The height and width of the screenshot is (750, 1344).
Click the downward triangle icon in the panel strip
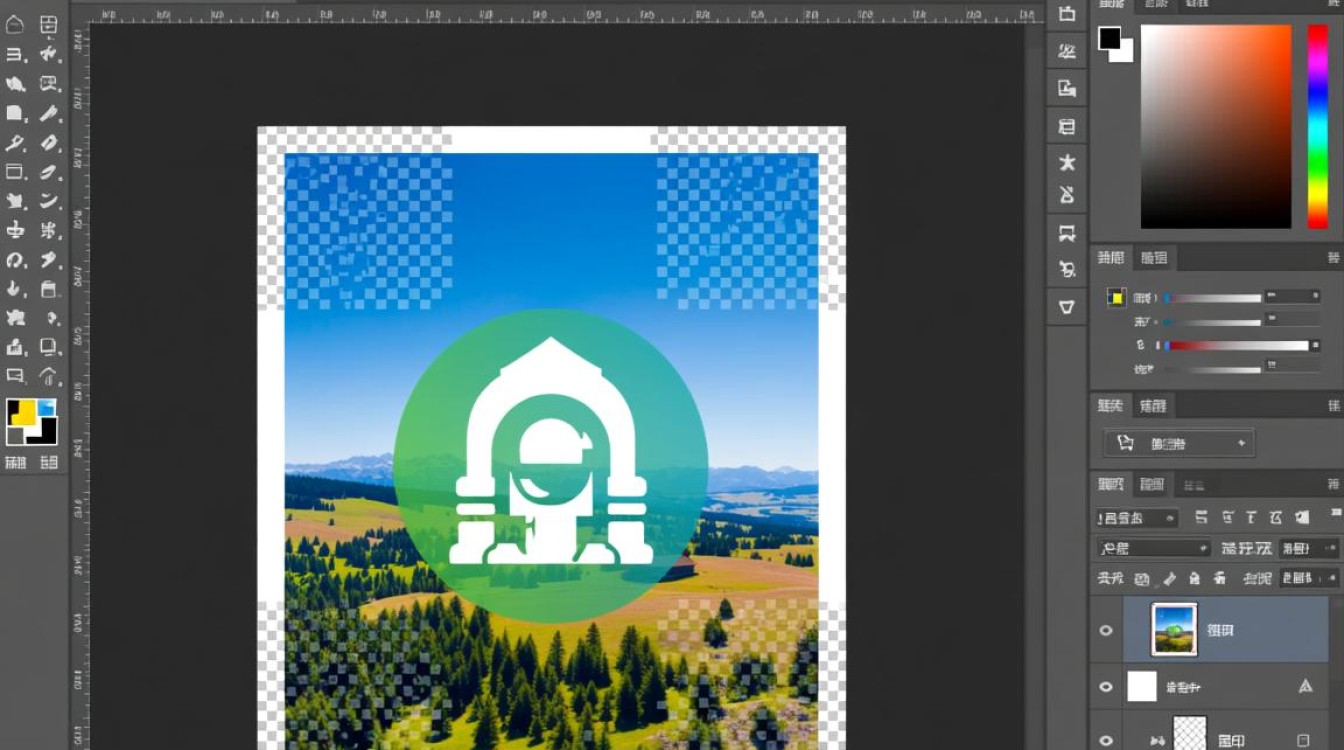(1067, 307)
